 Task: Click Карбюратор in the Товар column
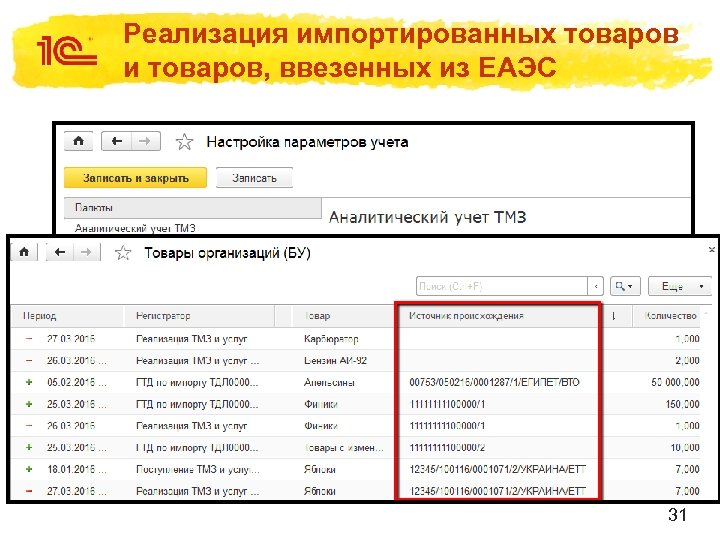click(331, 339)
